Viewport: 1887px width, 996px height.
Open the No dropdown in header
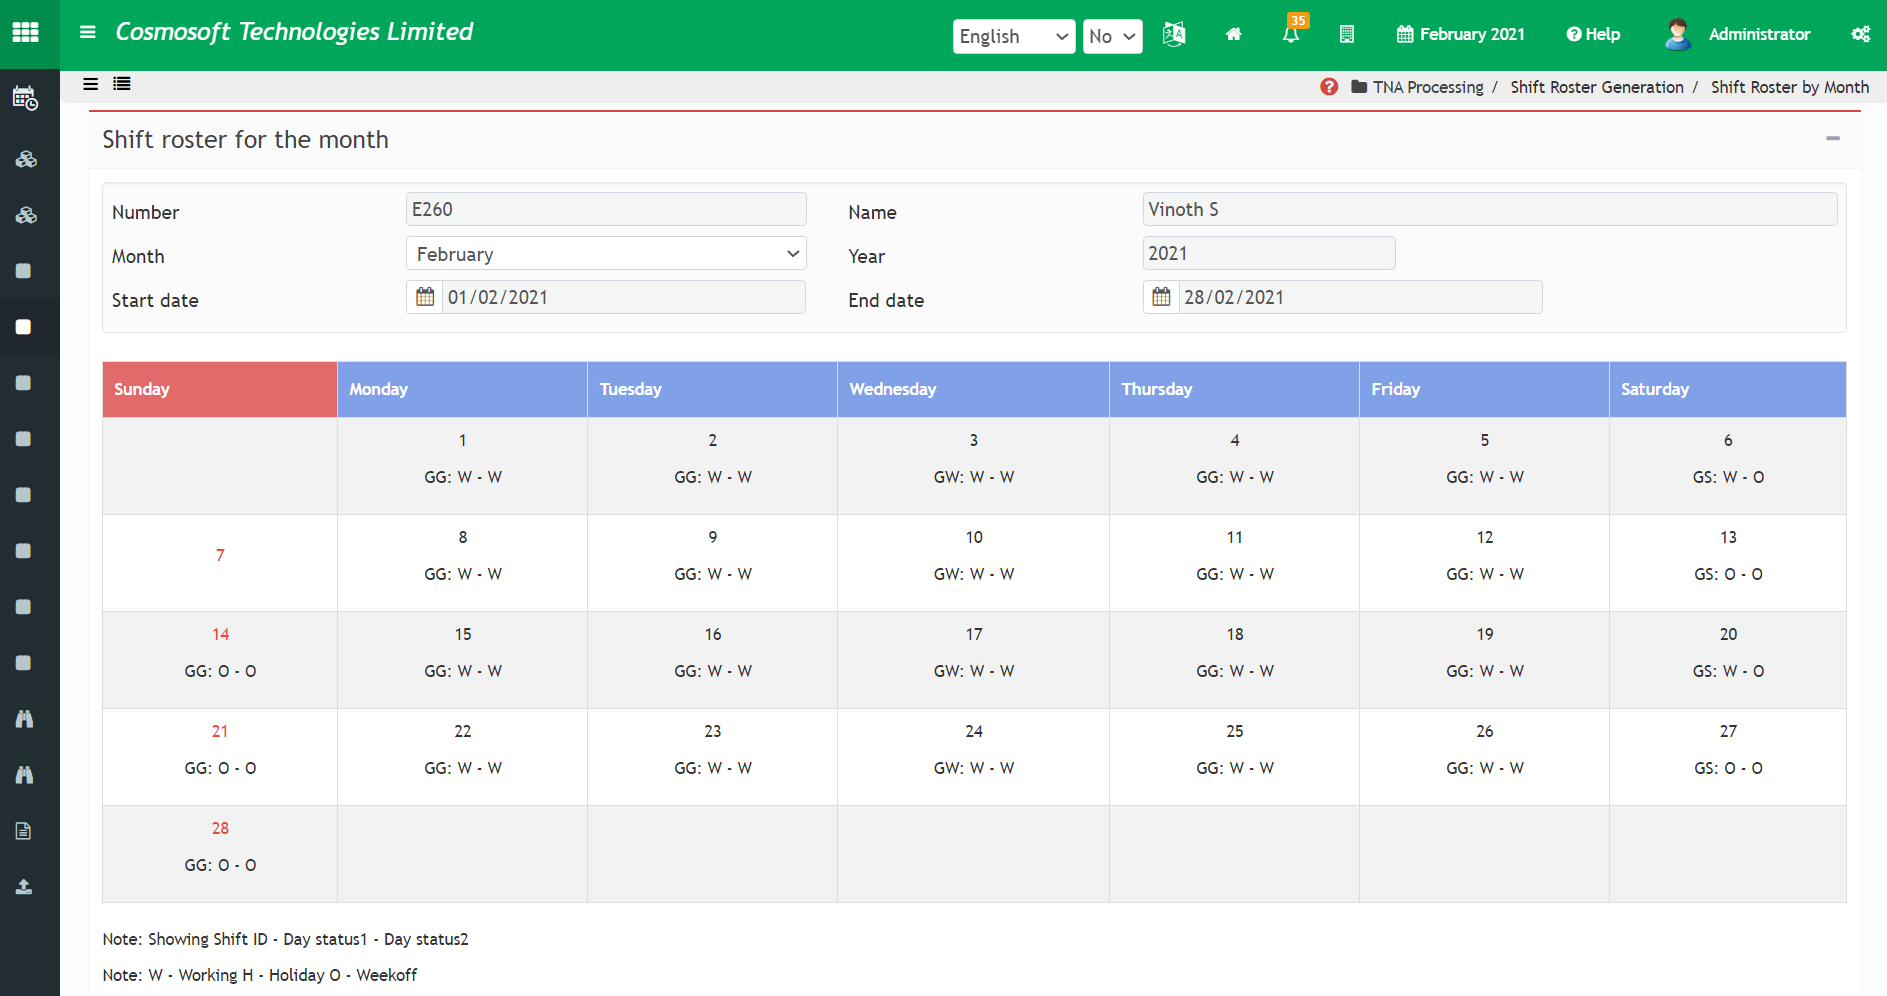[1113, 36]
